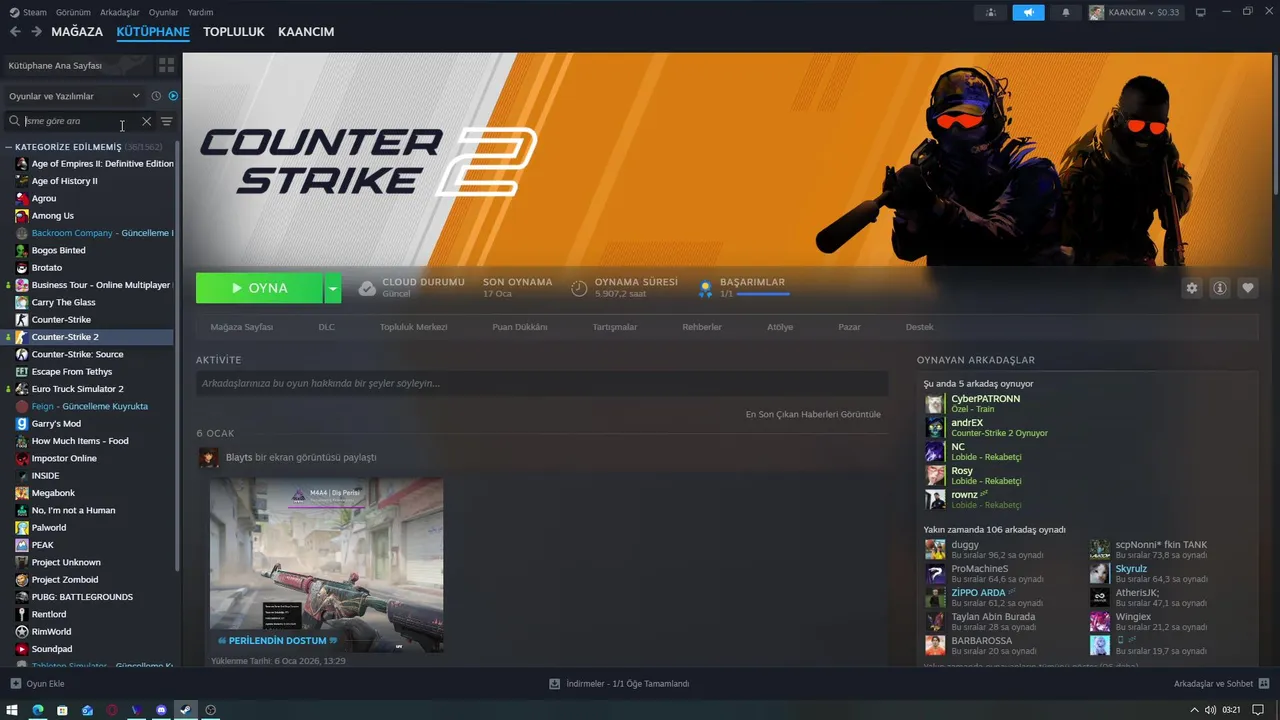Click Oyun Ekle add game button
The height and width of the screenshot is (720, 1280).
[38, 684]
